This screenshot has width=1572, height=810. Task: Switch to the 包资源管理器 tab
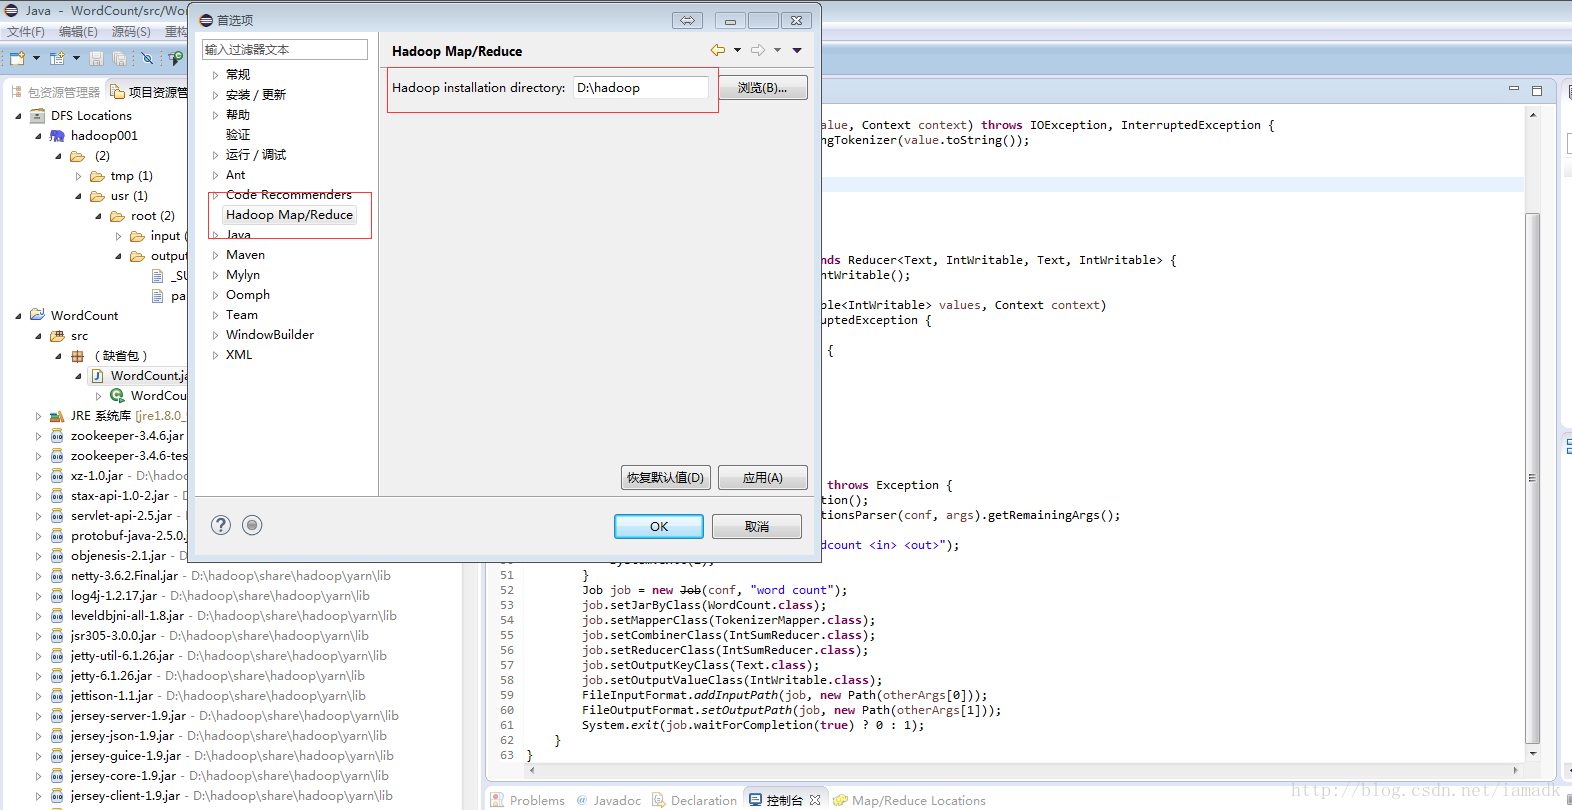(55, 92)
